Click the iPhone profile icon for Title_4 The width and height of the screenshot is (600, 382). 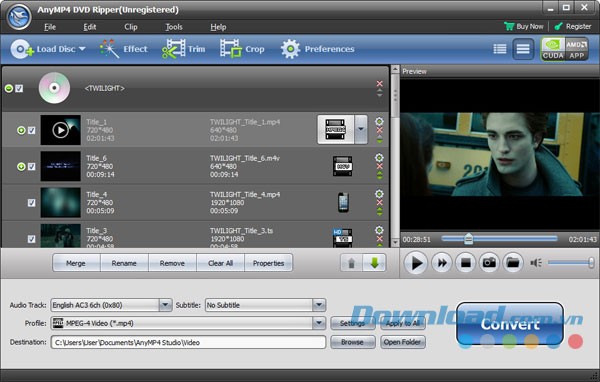343,202
